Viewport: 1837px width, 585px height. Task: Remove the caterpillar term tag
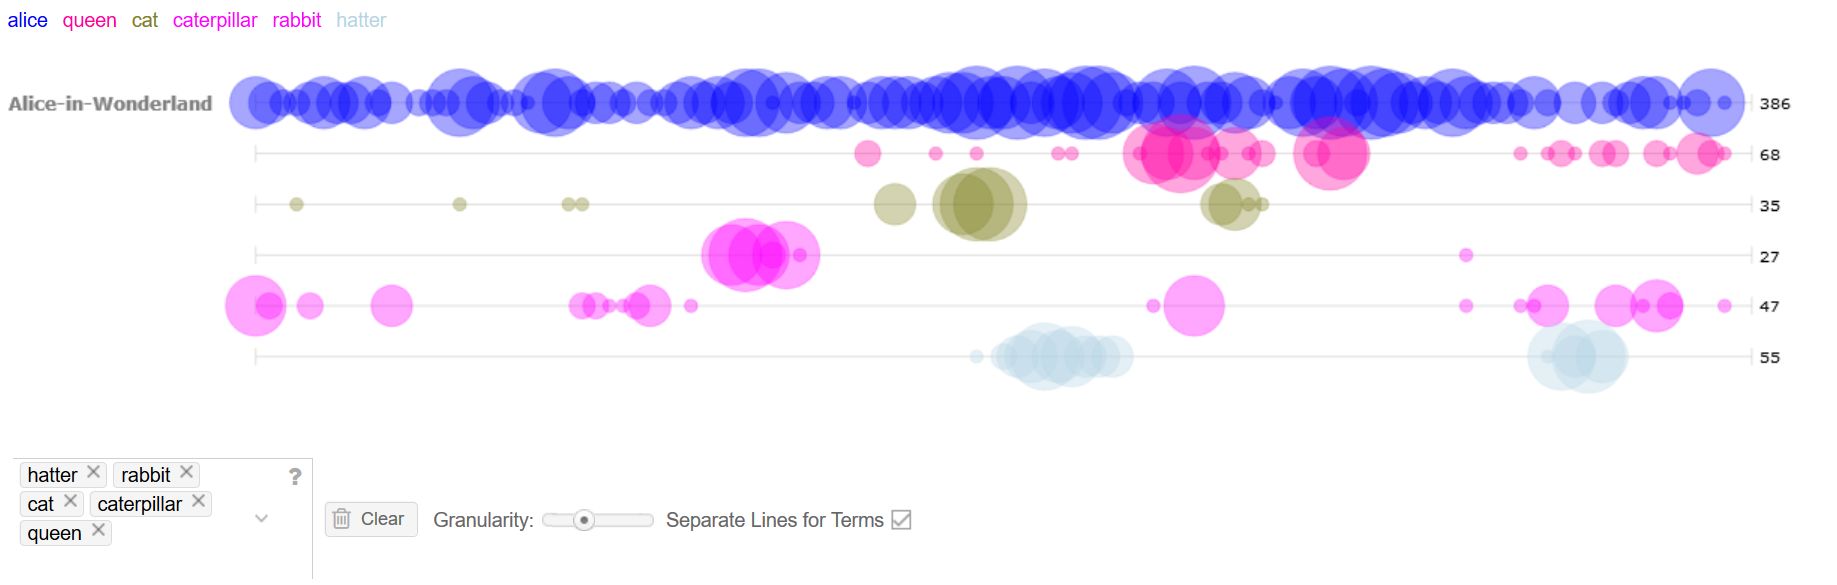pos(198,503)
